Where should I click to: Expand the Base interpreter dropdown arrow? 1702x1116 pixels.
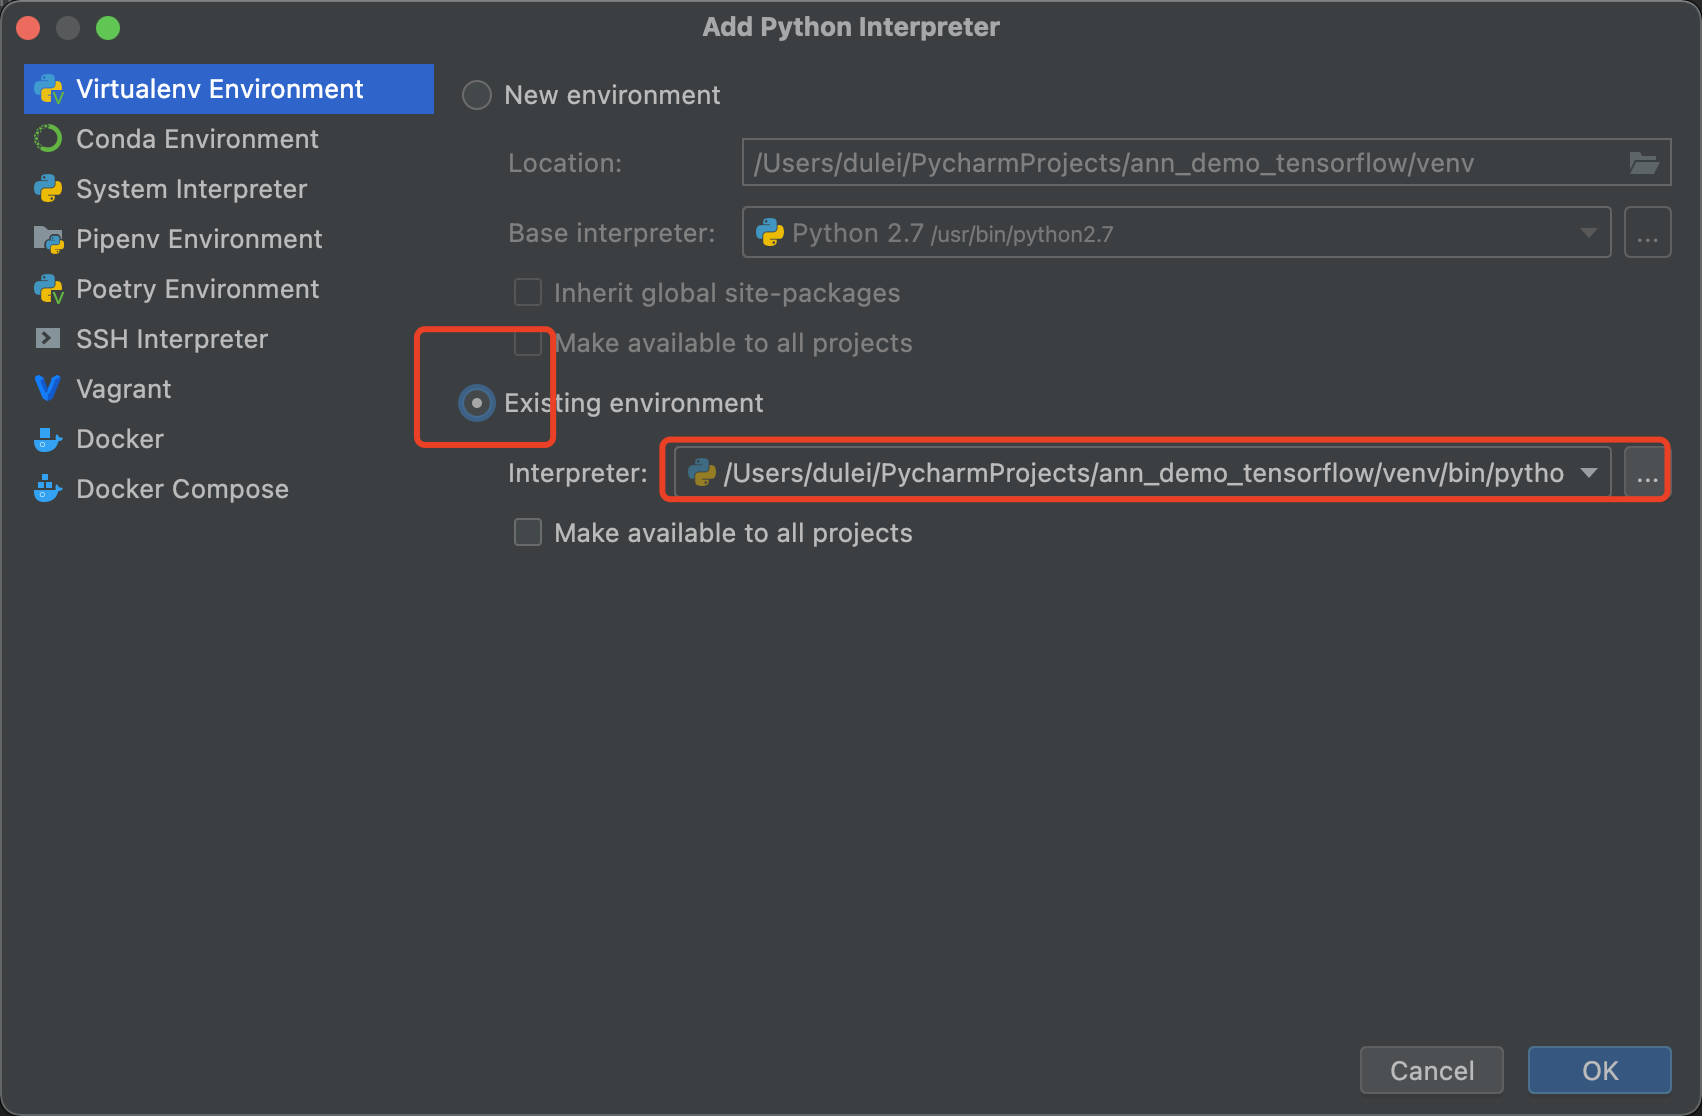click(1588, 233)
